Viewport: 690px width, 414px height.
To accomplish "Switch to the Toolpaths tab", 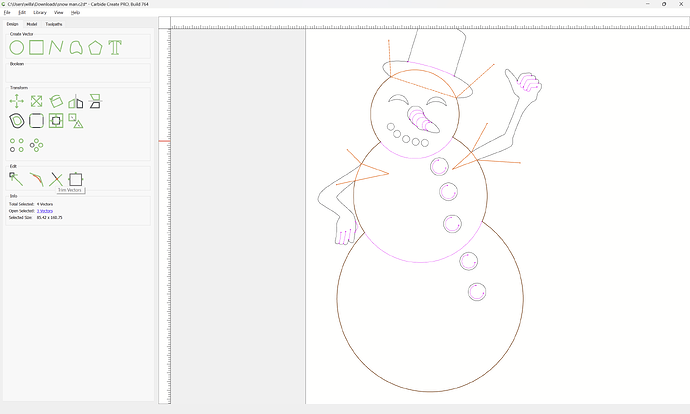I will click(54, 24).
